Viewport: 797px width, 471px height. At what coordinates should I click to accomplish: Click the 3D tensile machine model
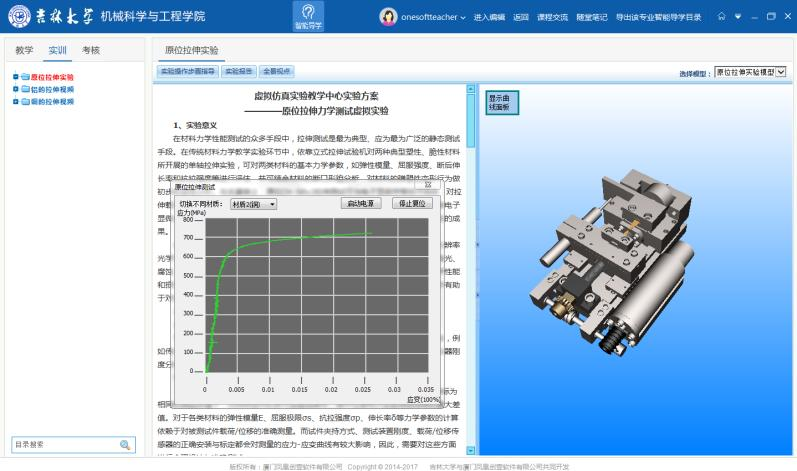pos(613,263)
